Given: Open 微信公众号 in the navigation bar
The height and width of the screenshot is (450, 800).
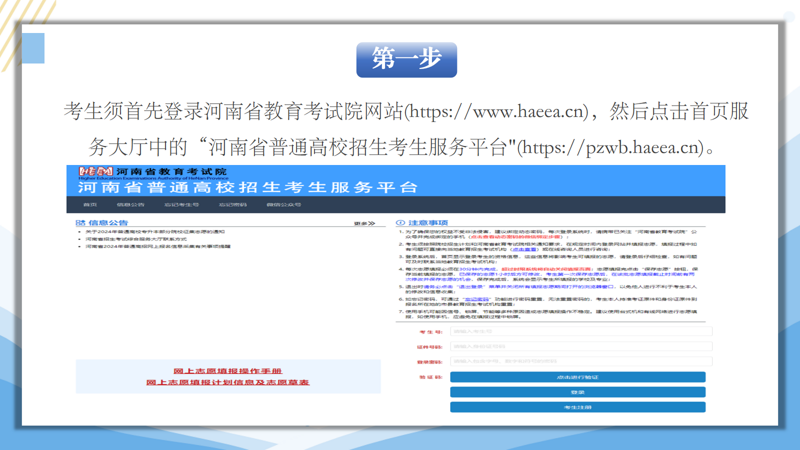Looking at the screenshot, I should point(284,205).
